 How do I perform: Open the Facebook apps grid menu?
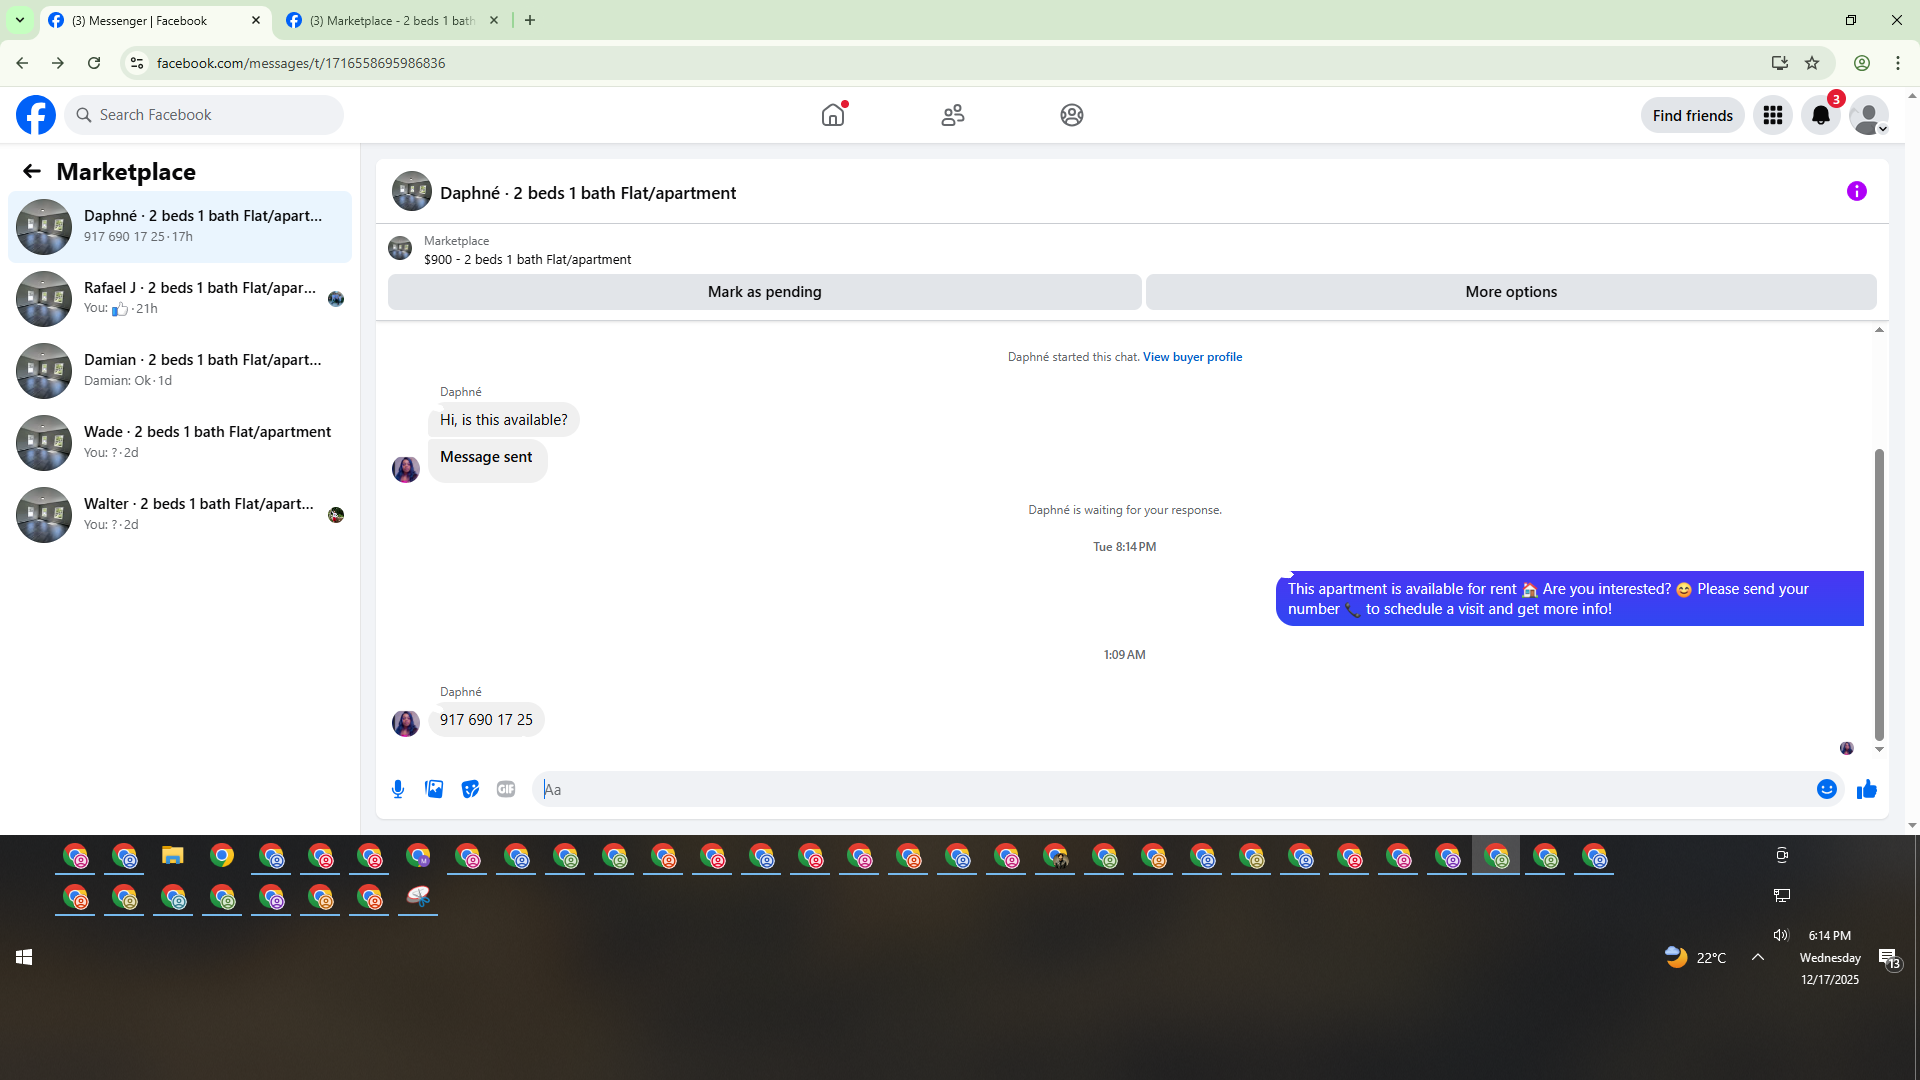click(1772, 116)
